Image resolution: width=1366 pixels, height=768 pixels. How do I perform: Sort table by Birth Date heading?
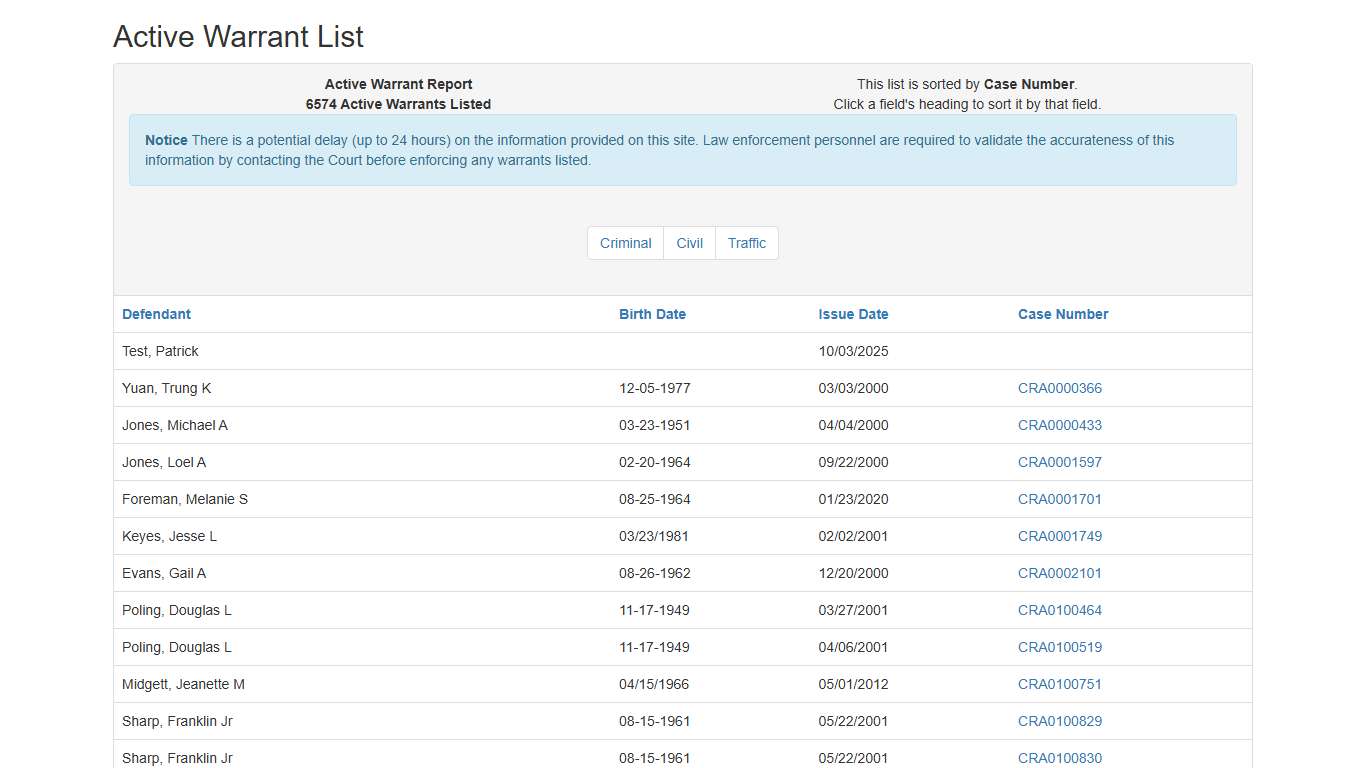(652, 314)
